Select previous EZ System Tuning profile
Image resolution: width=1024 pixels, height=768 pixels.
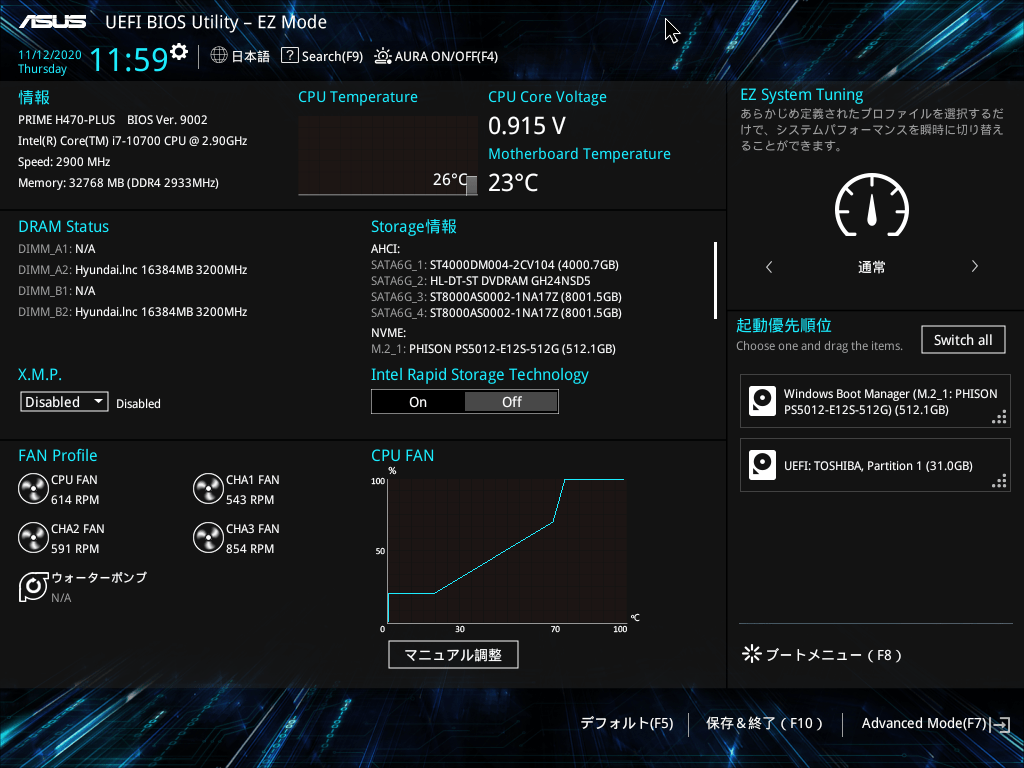point(769,266)
